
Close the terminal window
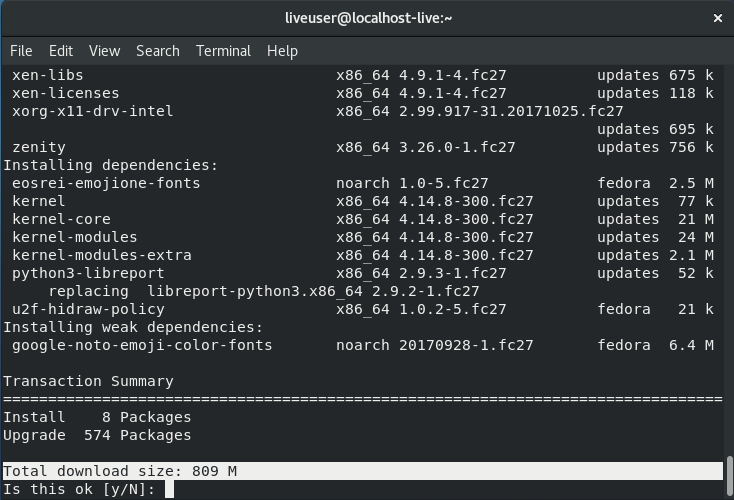[x=718, y=18]
